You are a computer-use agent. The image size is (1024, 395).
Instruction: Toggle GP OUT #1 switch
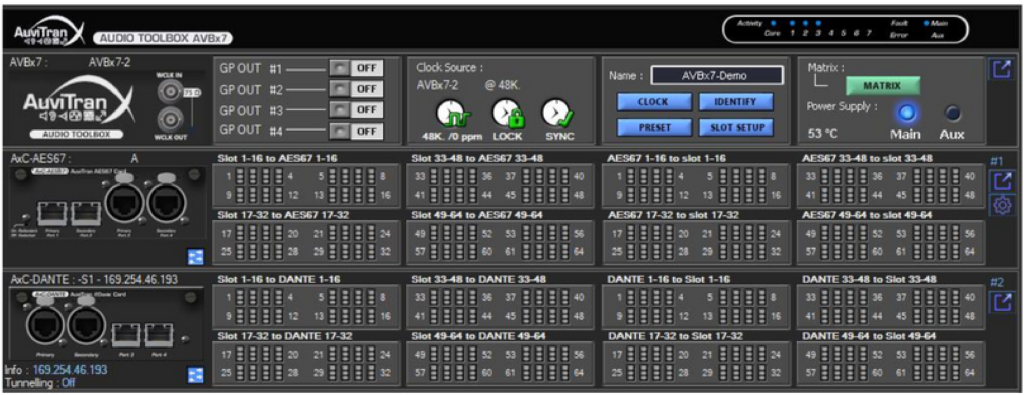coord(356,68)
